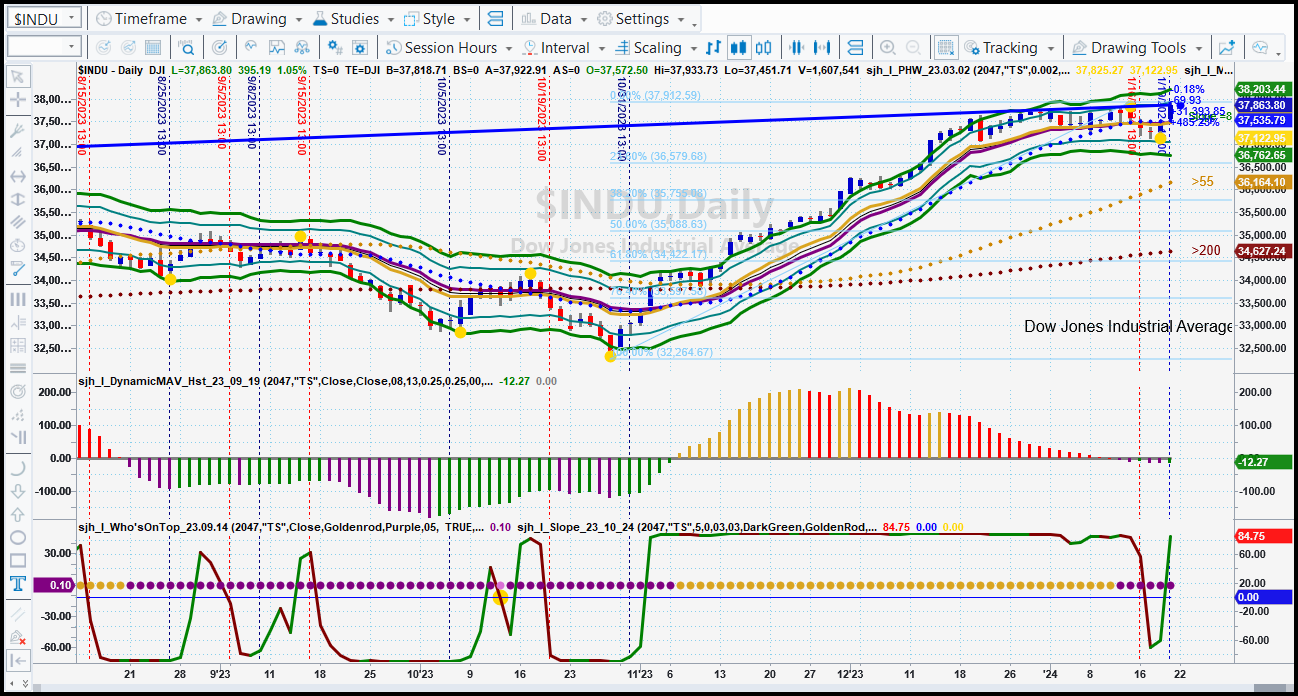Click the green 38,203.44 price label

coord(1261,89)
